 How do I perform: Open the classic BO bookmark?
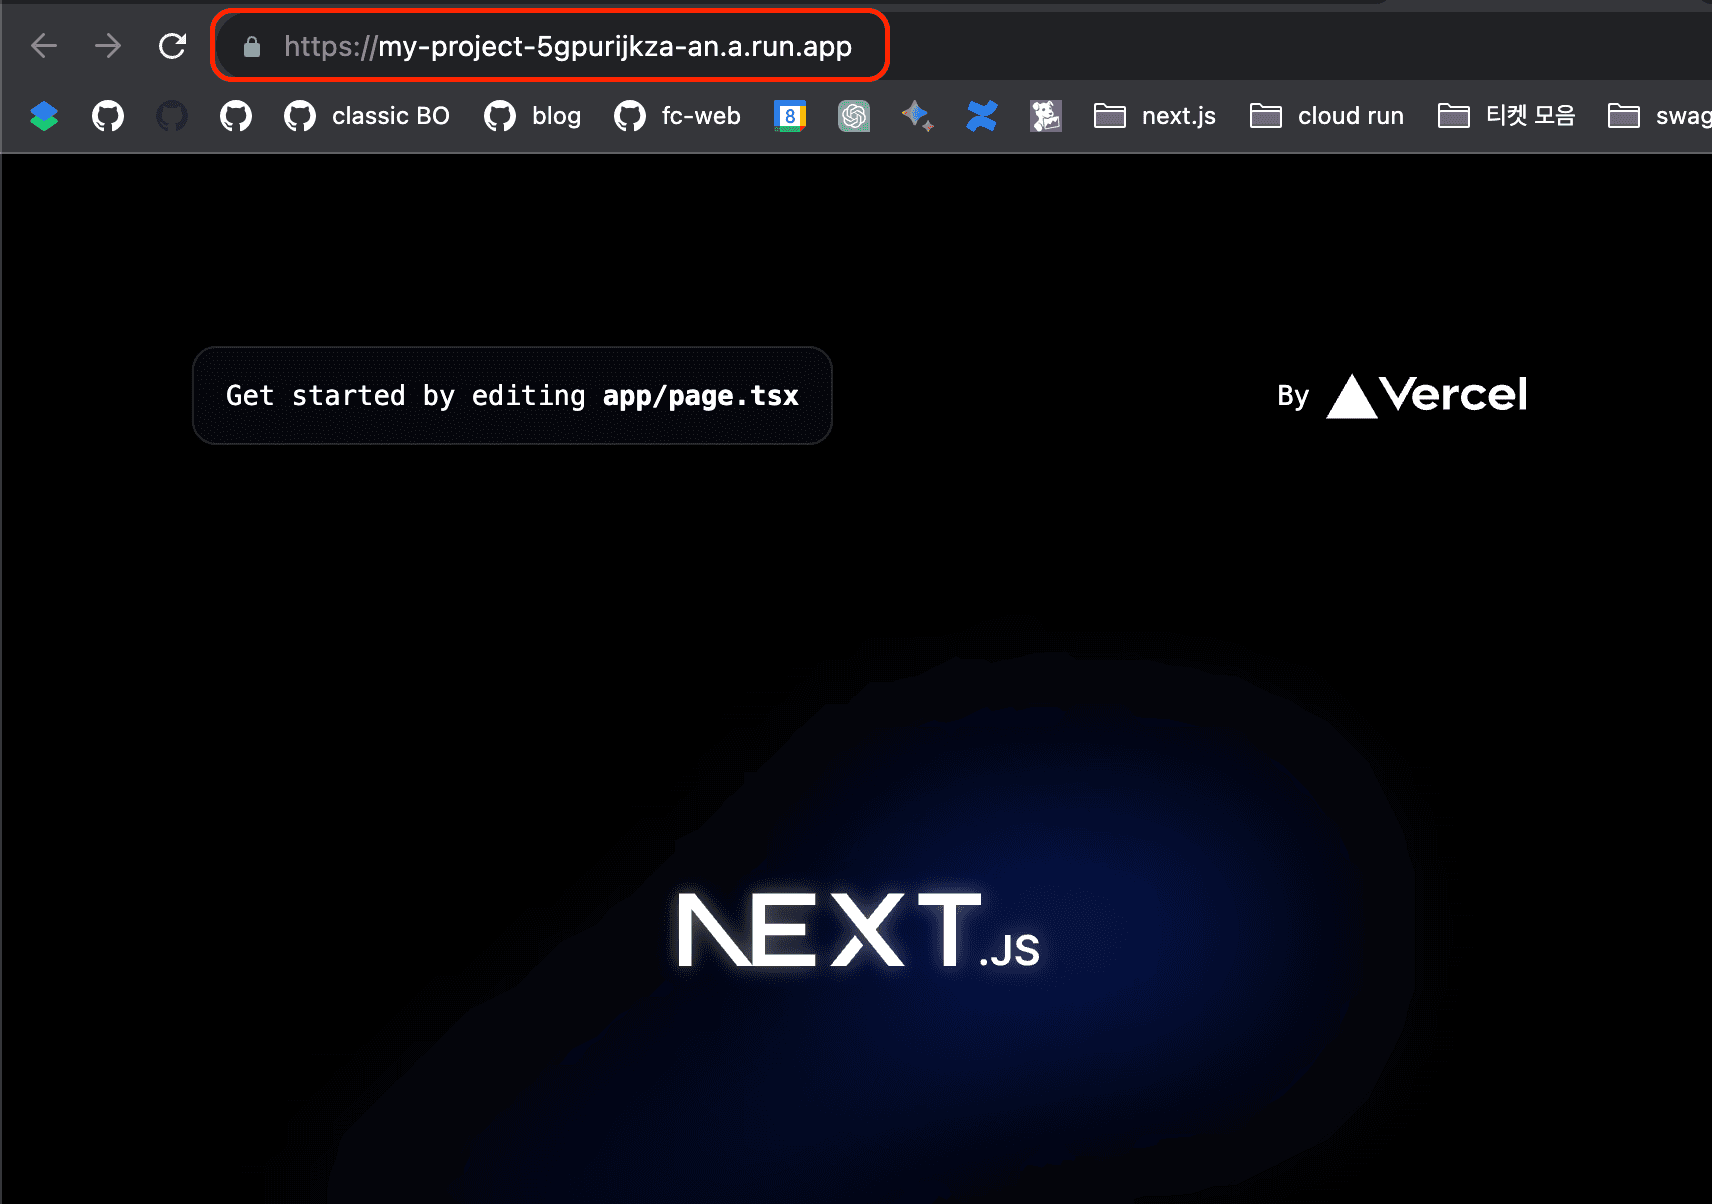[367, 116]
